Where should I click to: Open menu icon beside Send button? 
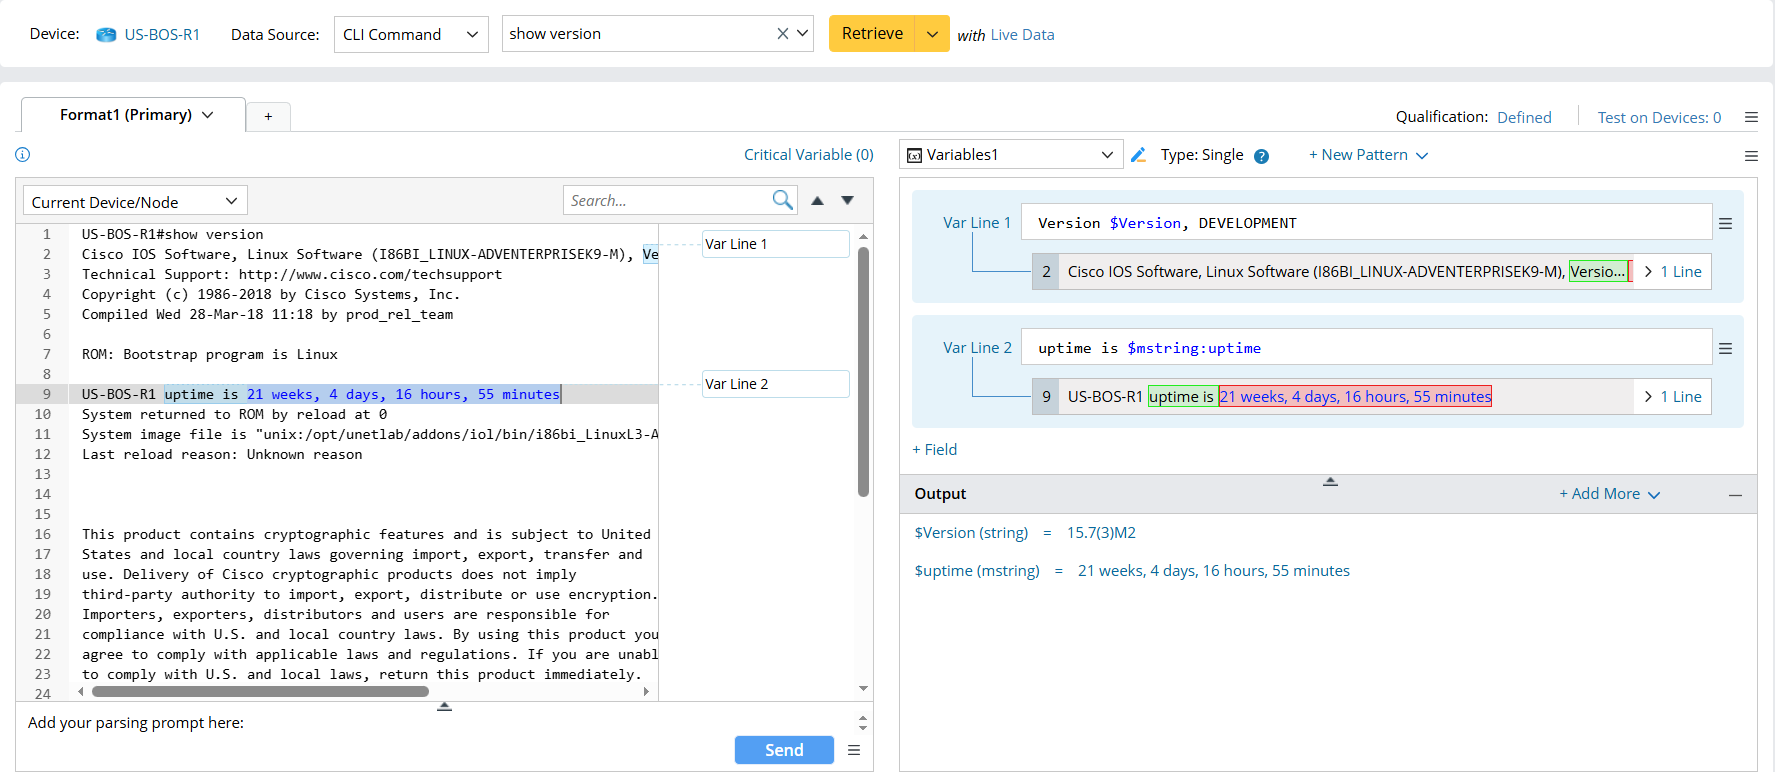pos(854,750)
